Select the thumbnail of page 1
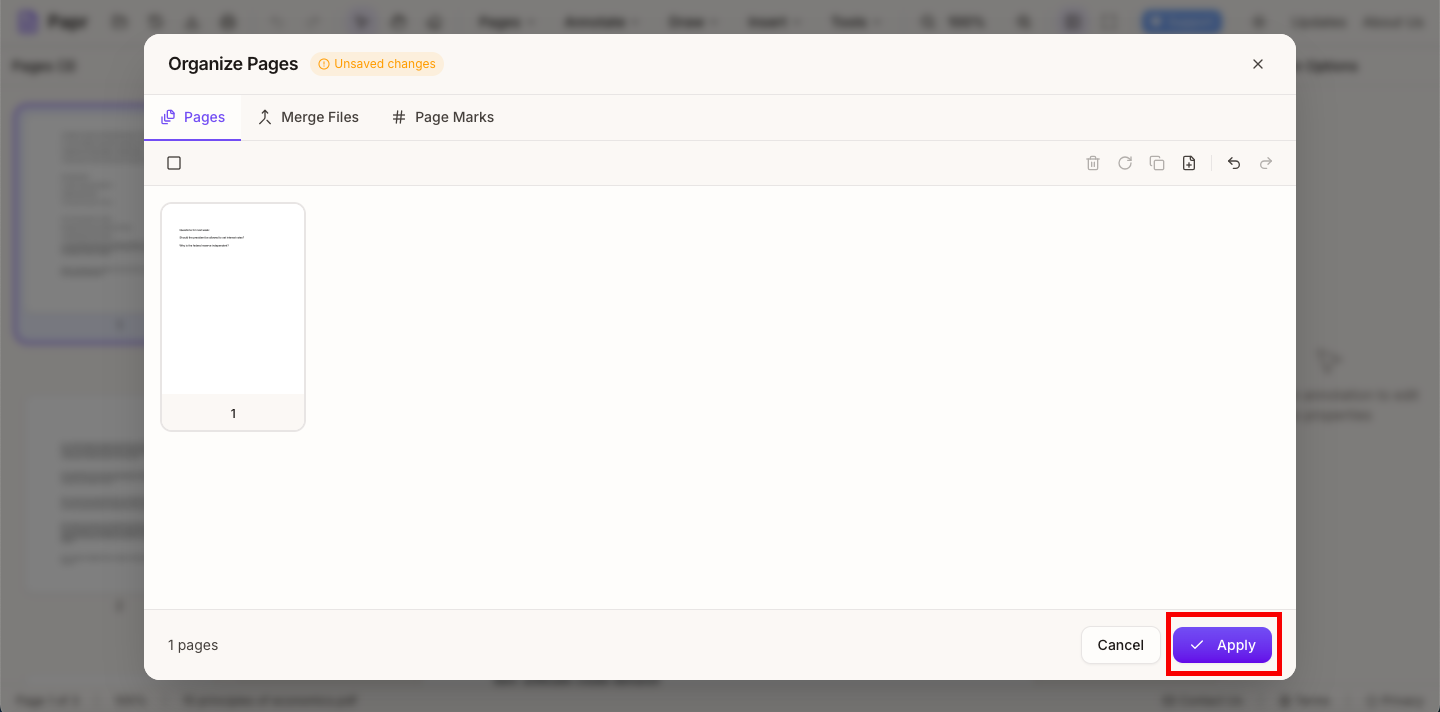The height and width of the screenshot is (712, 1440). click(x=233, y=300)
